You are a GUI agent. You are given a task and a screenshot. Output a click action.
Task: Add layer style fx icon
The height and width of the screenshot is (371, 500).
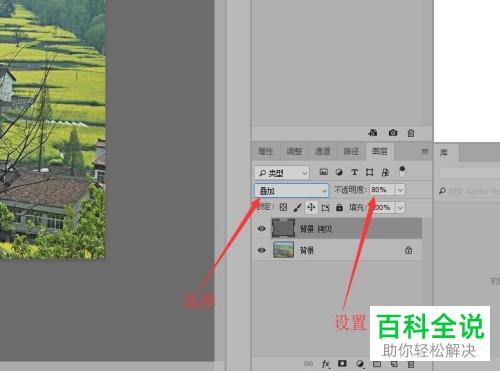pos(326,364)
